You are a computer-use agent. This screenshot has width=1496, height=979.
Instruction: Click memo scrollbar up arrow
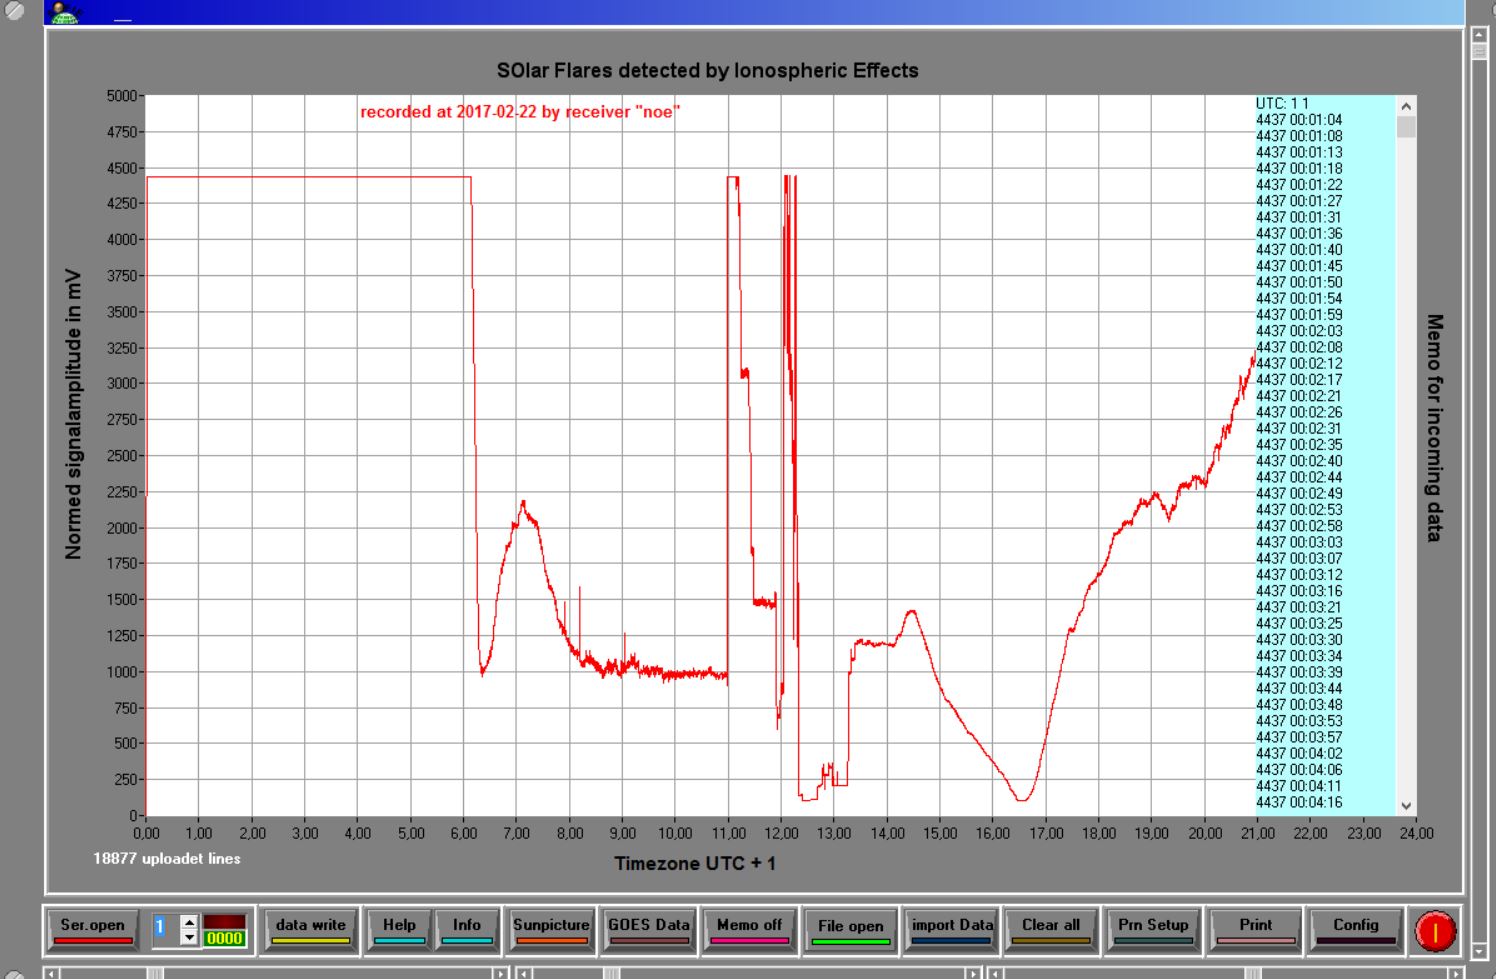(x=1406, y=106)
